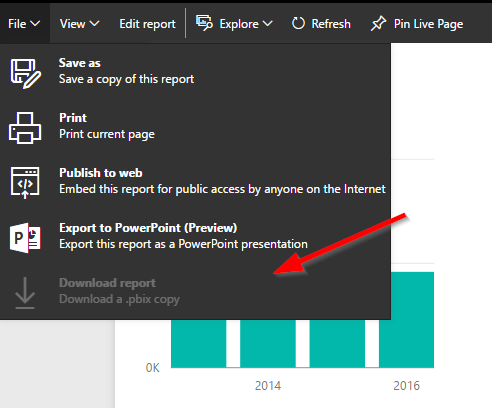492x408 pixels.
Task: Click the Refresh circular arrow icon
Action: [x=298, y=23]
